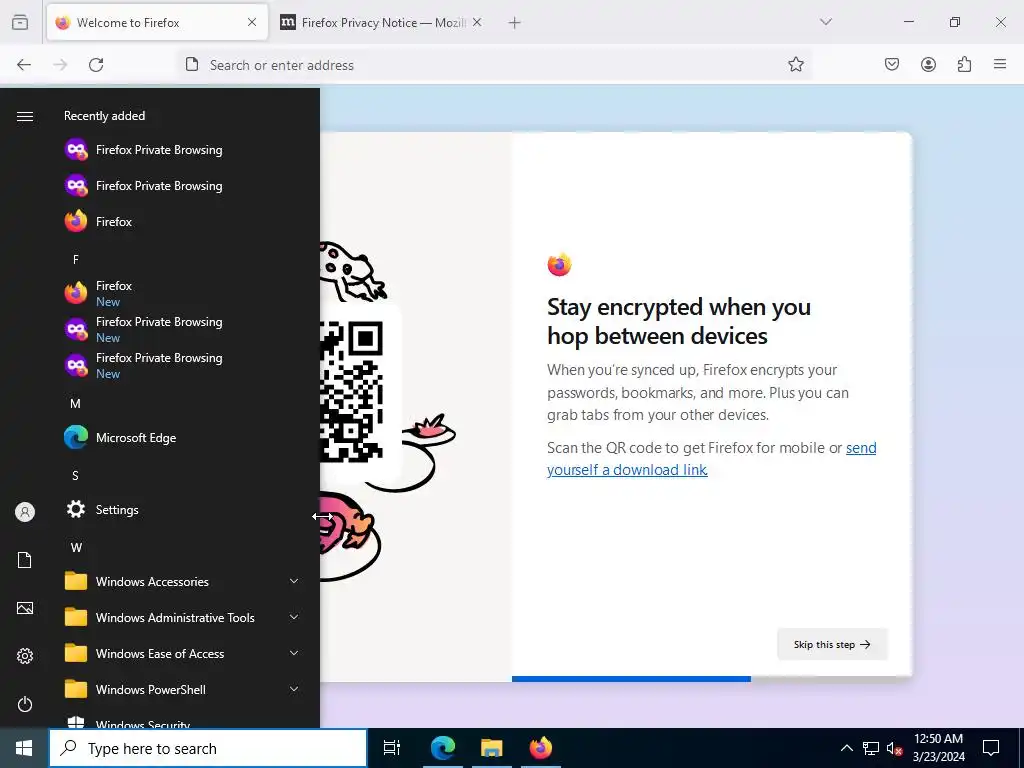This screenshot has width=1024, height=768.
Task: Follow the send yourself a download link
Action: pos(711,459)
